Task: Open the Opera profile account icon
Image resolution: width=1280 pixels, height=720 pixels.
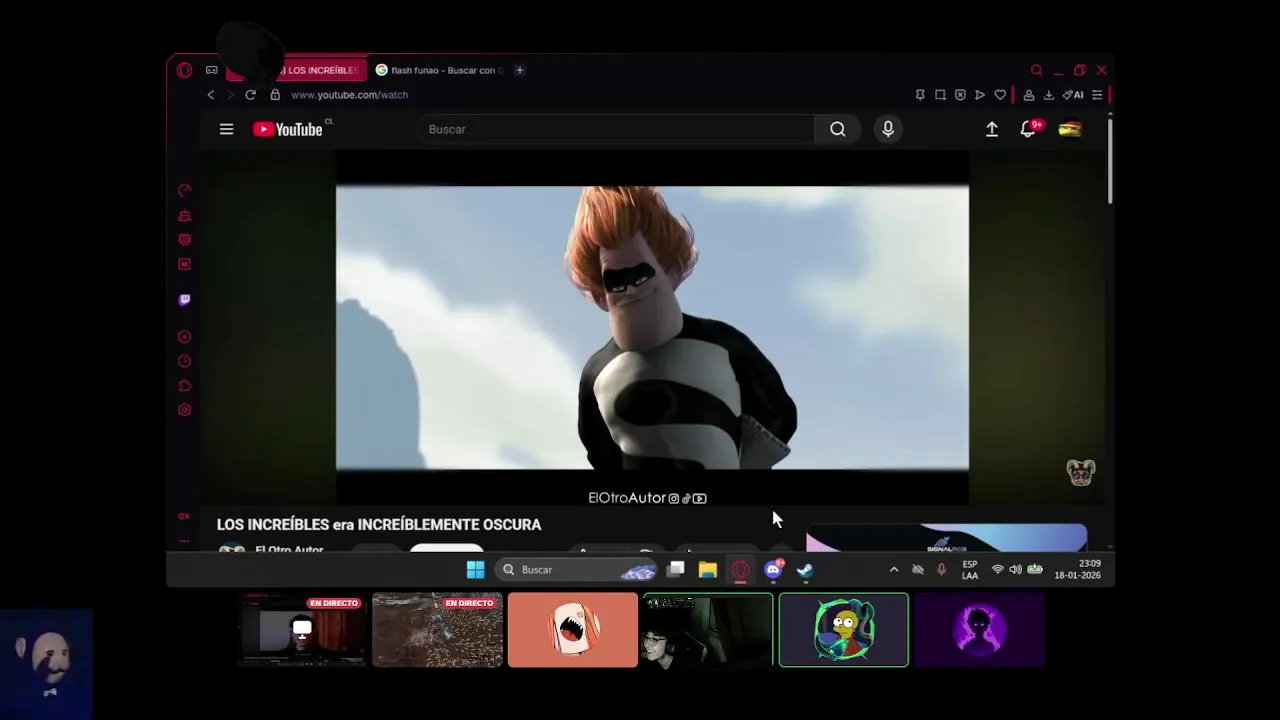Action: click(x=1028, y=95)
